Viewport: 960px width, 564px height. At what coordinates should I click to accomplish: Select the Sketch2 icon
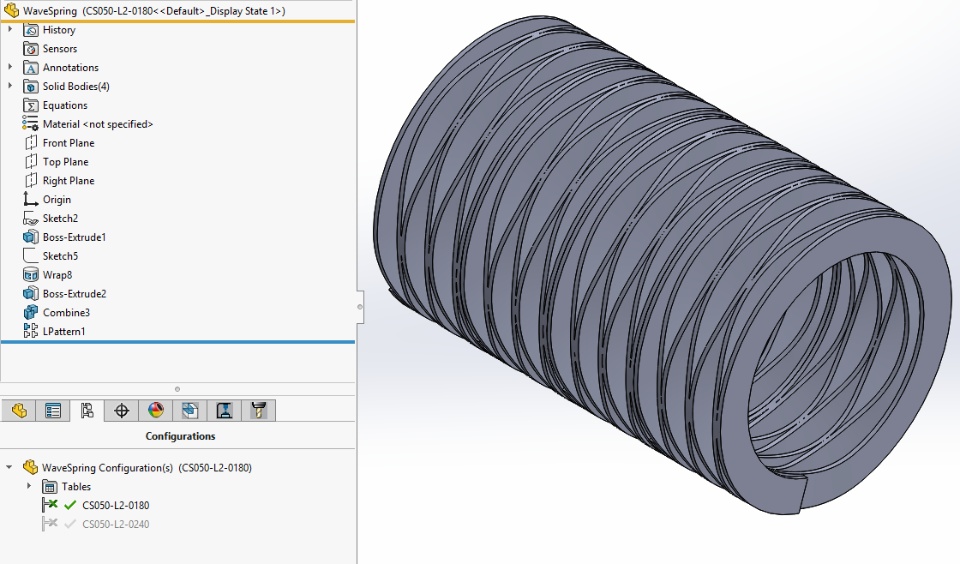coord(31,218)
